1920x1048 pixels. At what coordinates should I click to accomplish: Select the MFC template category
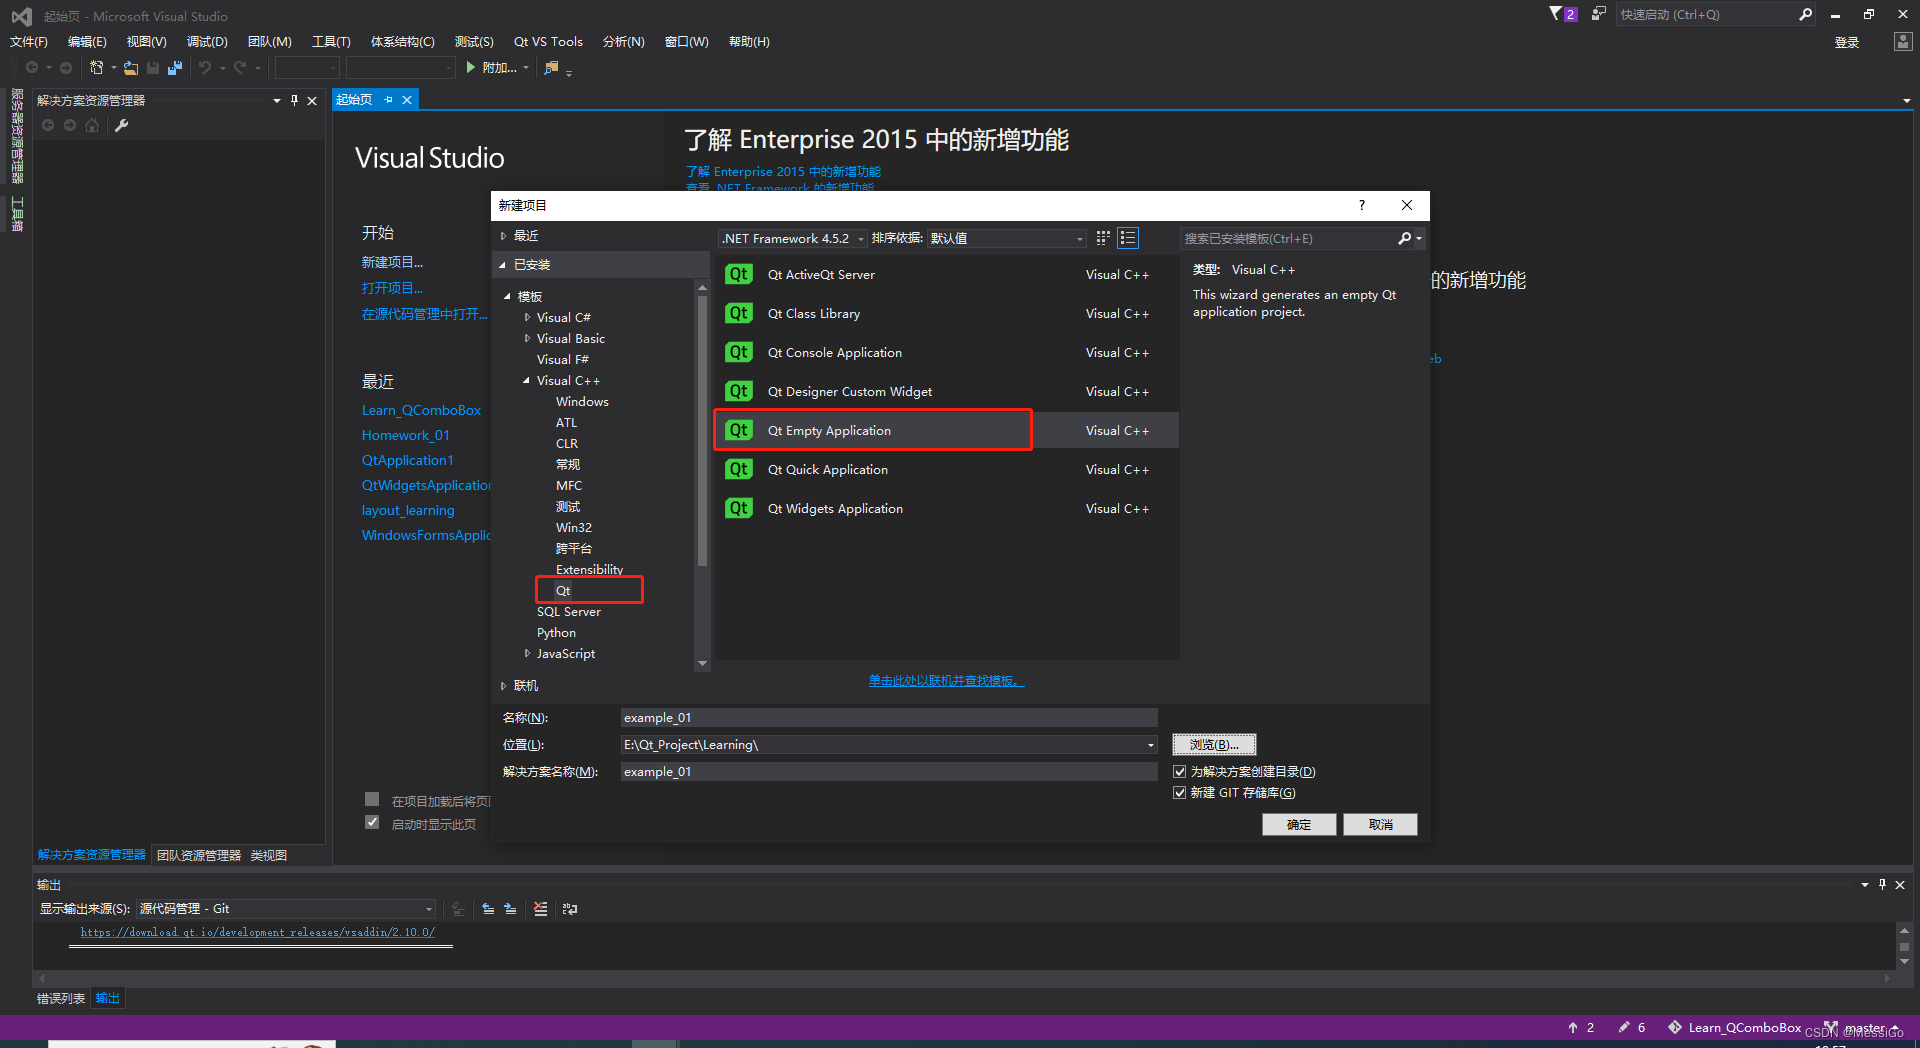click(x=569, y=485)
